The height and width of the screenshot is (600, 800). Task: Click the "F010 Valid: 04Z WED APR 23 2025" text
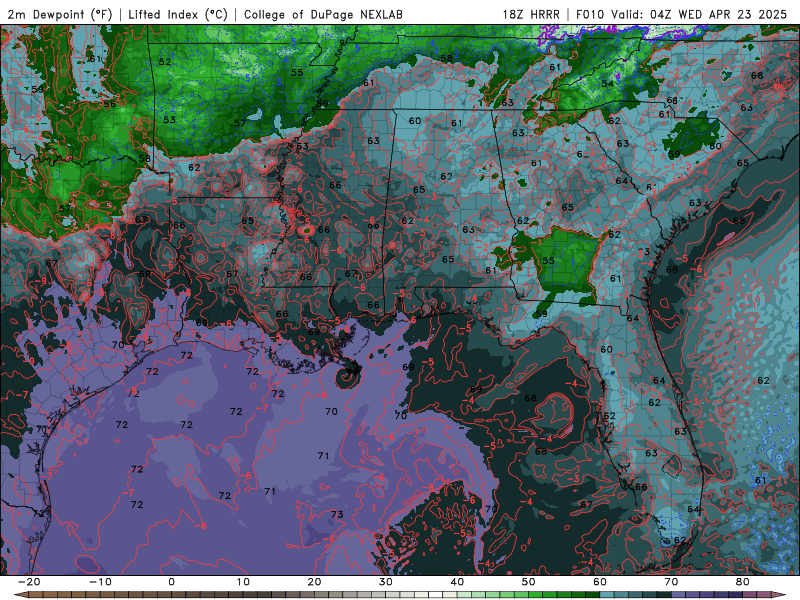click(682, 14)
